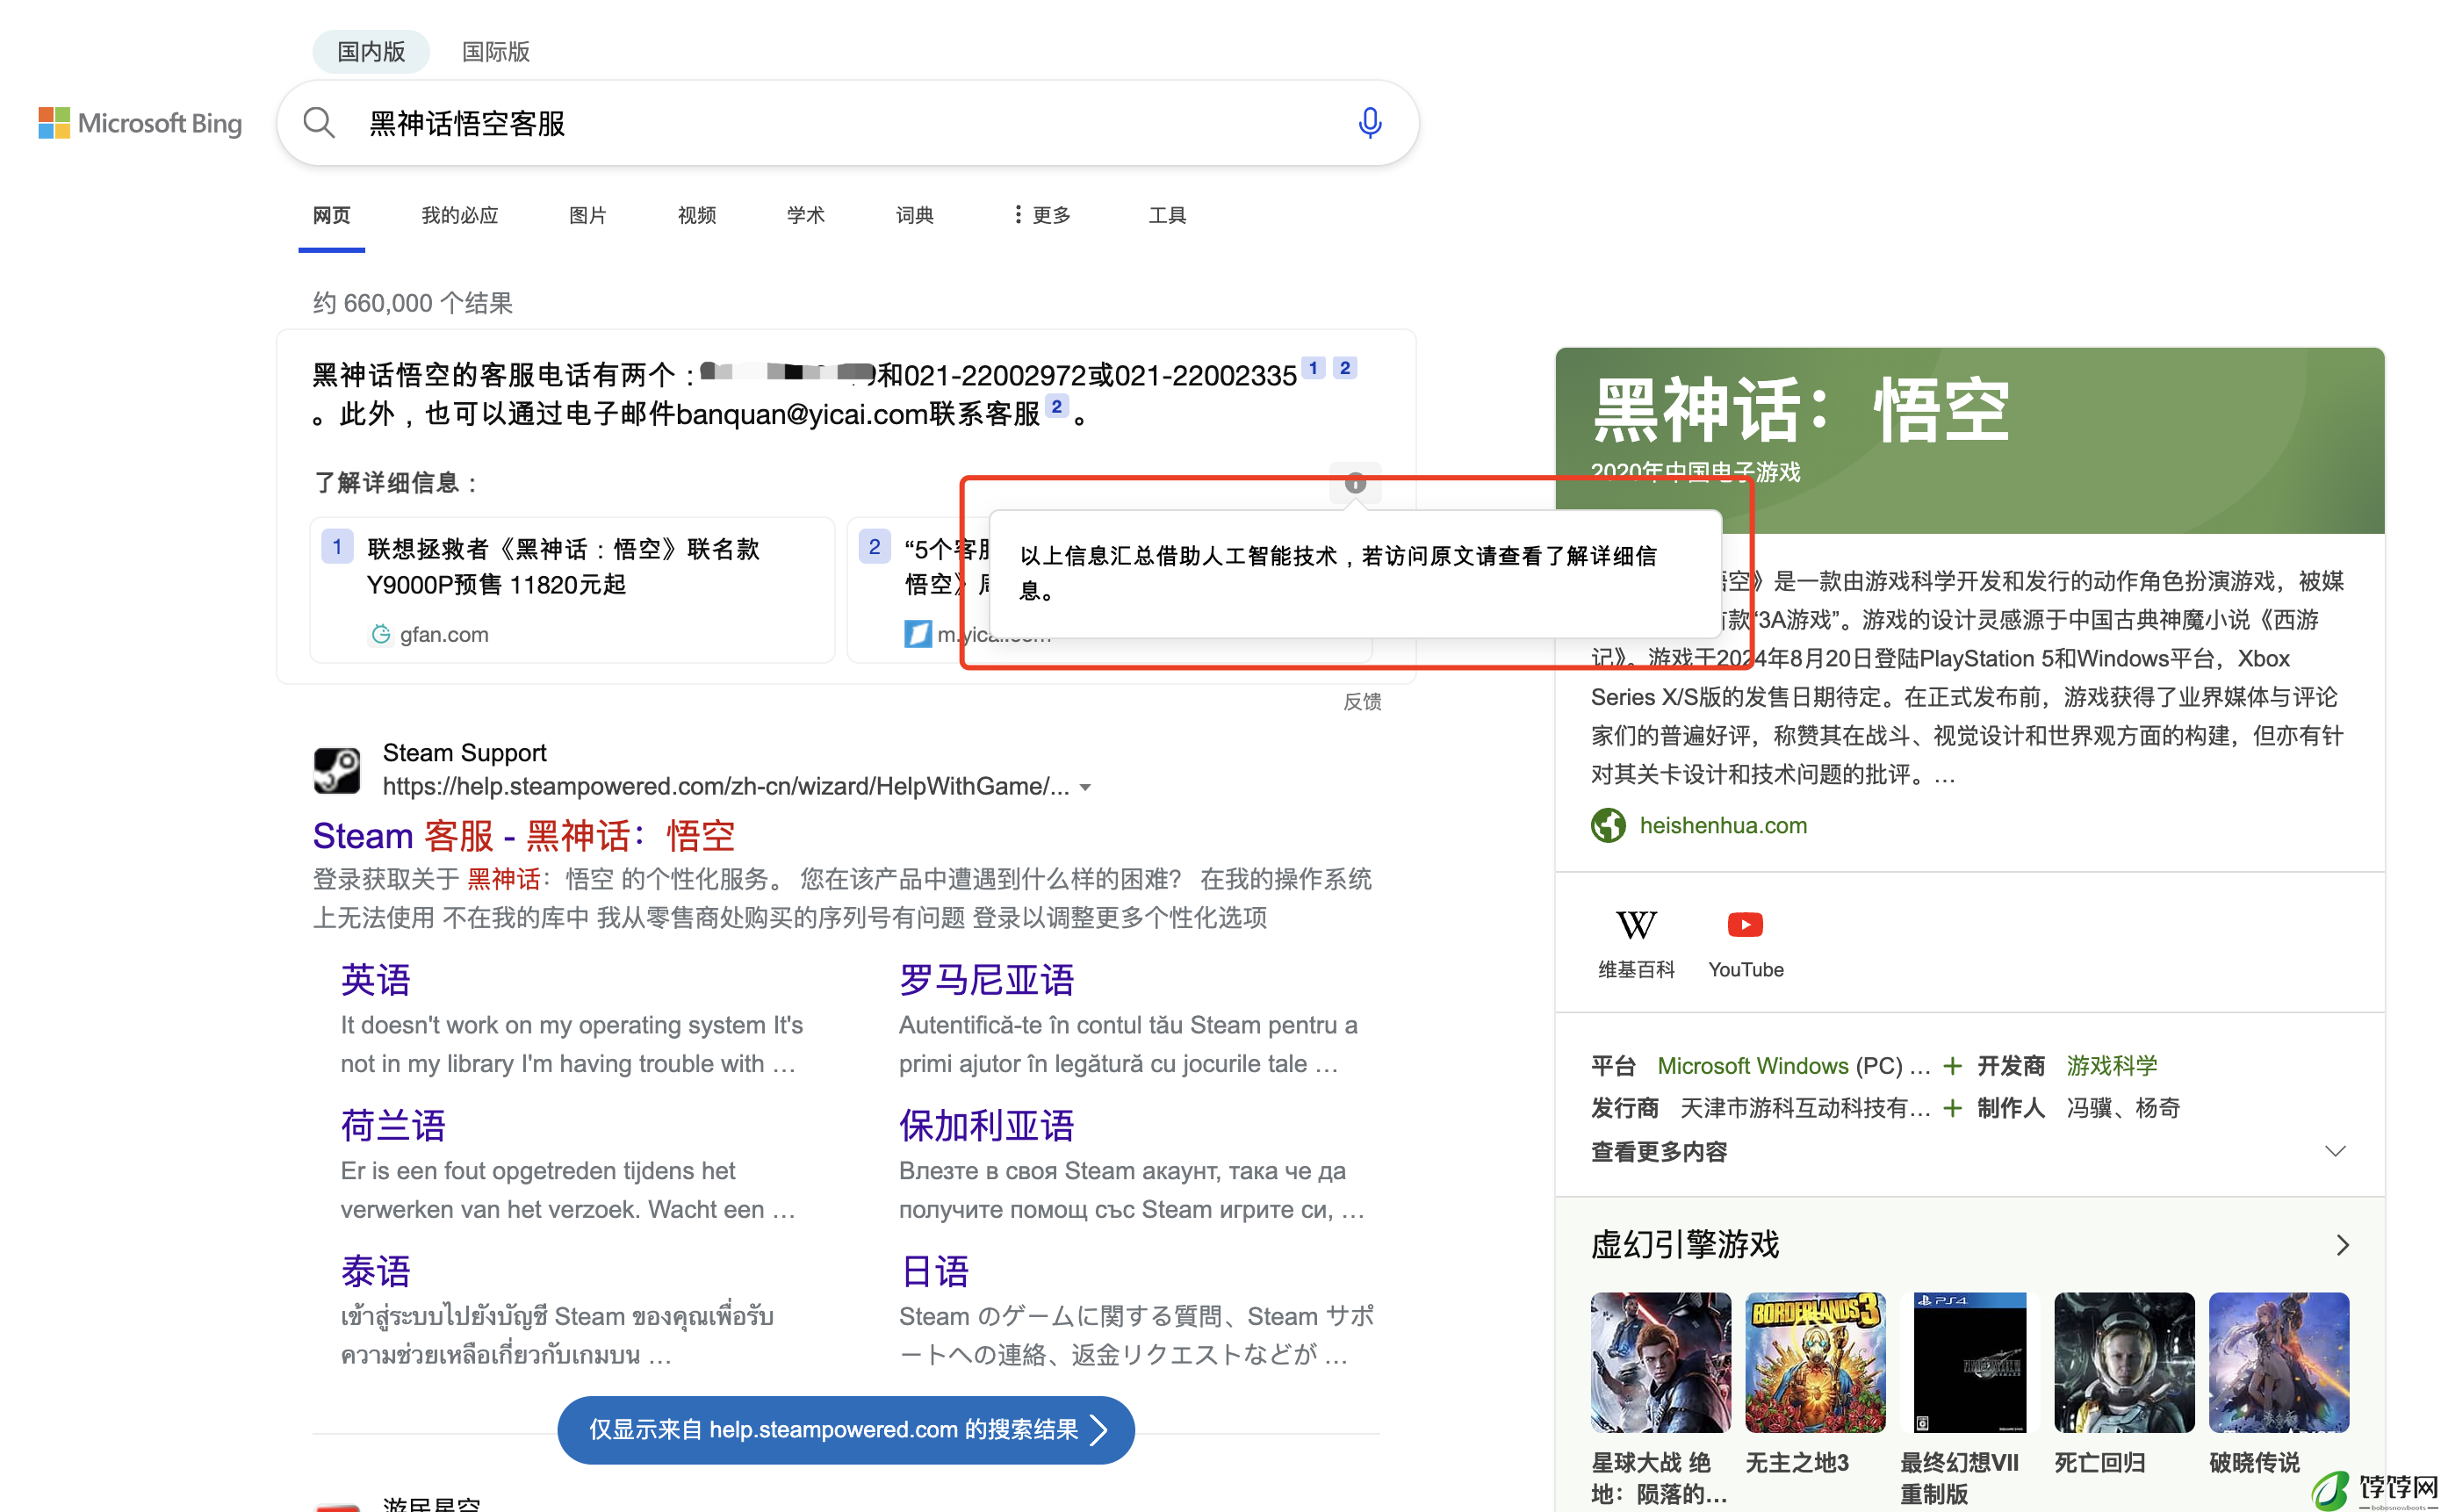Click the Microsoft Bing logo
Image resolution: width=2441 pixels, height=1512 pixels.
[x=140, y=123]
